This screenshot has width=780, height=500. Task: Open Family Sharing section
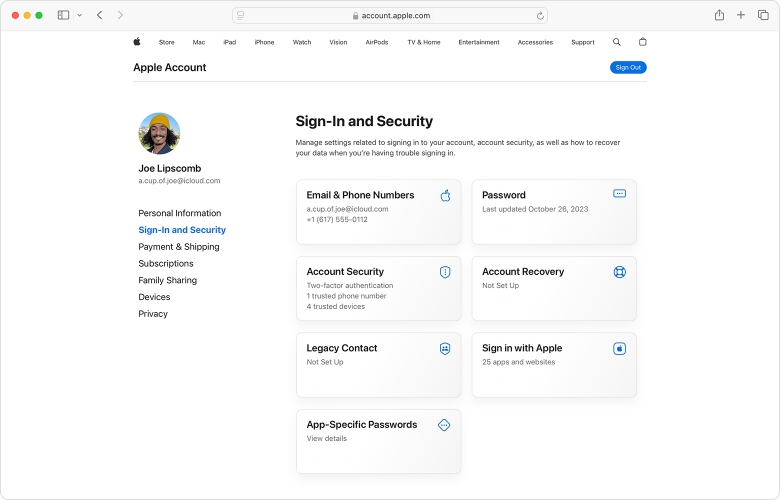[167, 280]
